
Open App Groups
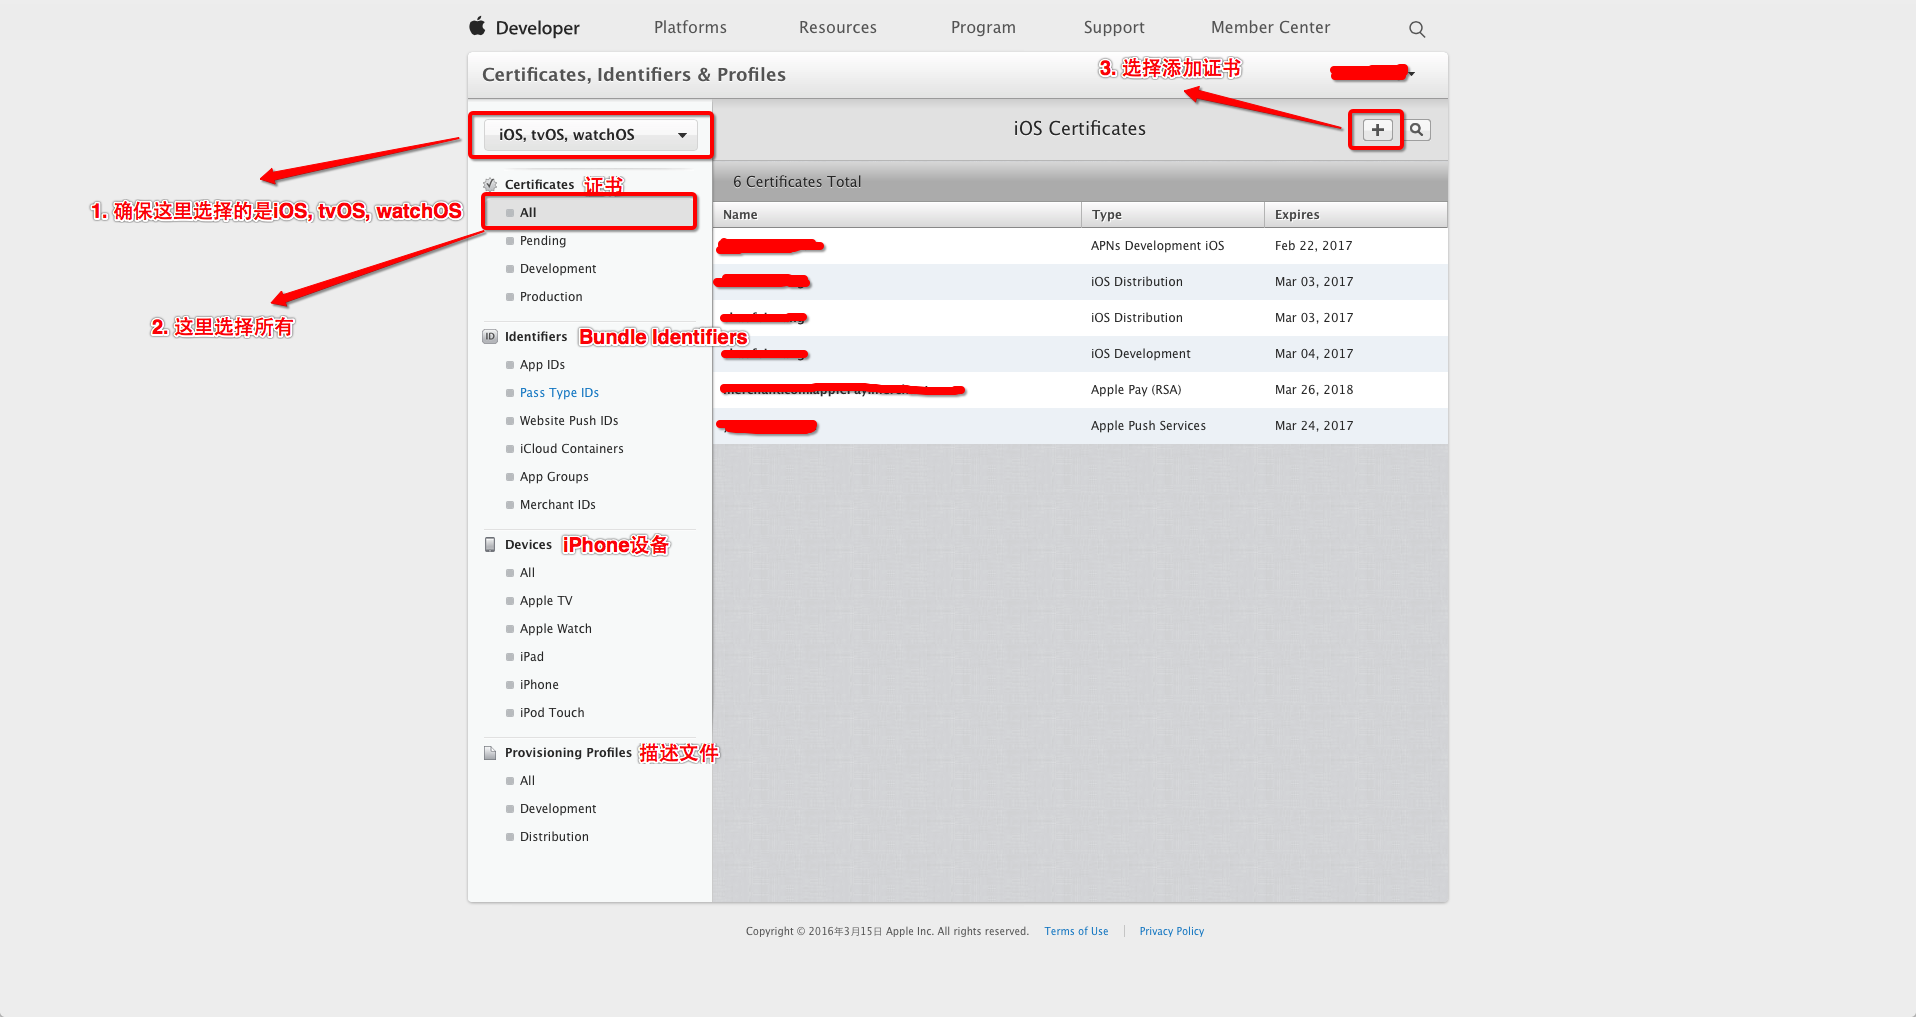pos(554,477)
